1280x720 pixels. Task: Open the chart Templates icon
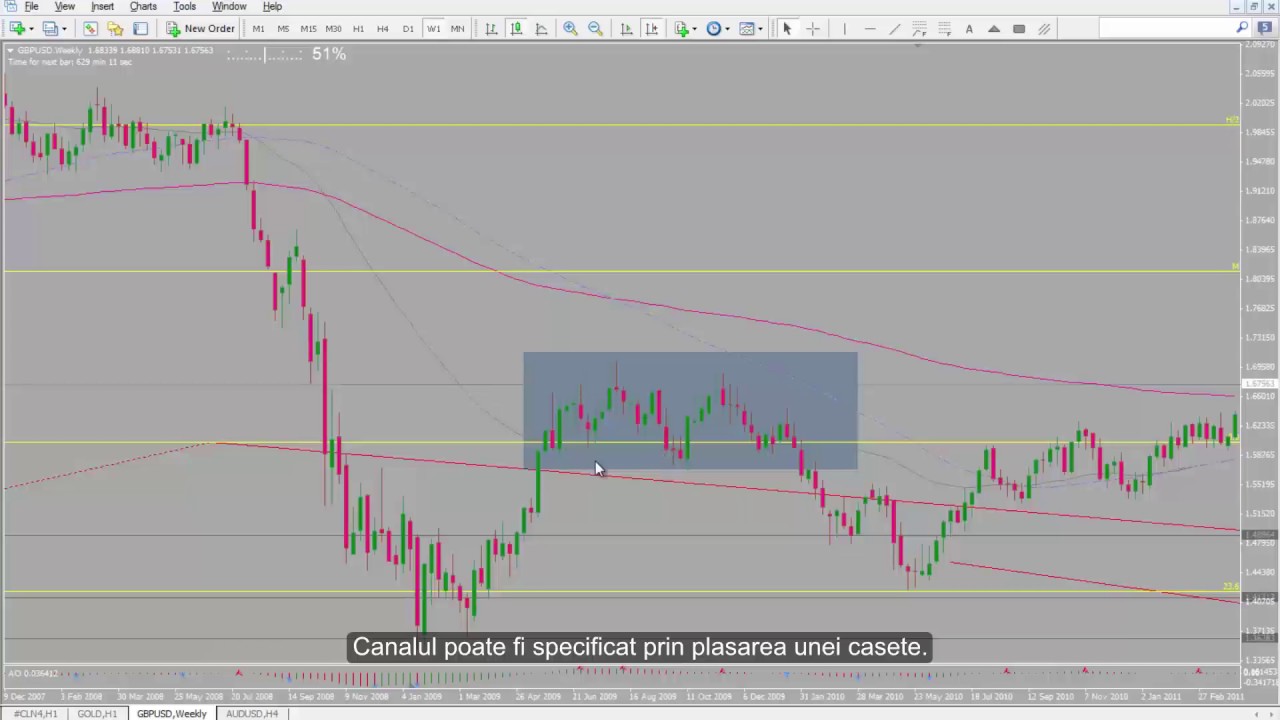tap(746, 29)
